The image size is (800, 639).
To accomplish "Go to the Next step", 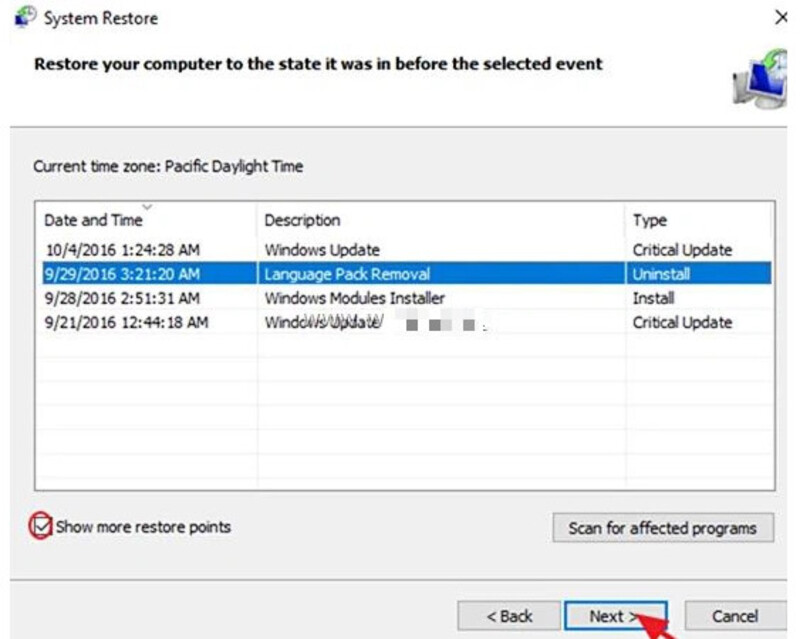I will click(615, 616).
